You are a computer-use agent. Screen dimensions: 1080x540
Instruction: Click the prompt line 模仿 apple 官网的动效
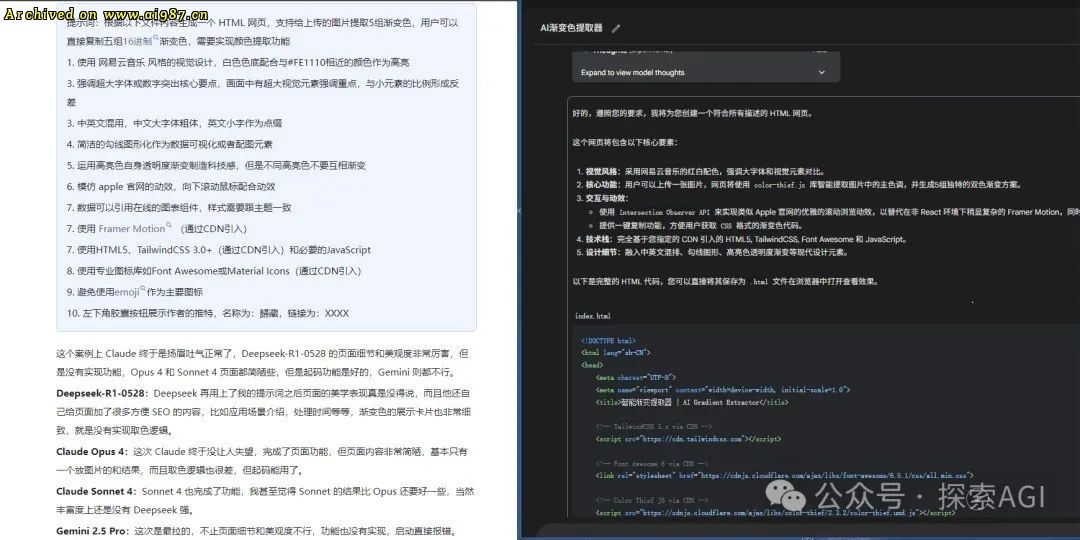[171, 187]
